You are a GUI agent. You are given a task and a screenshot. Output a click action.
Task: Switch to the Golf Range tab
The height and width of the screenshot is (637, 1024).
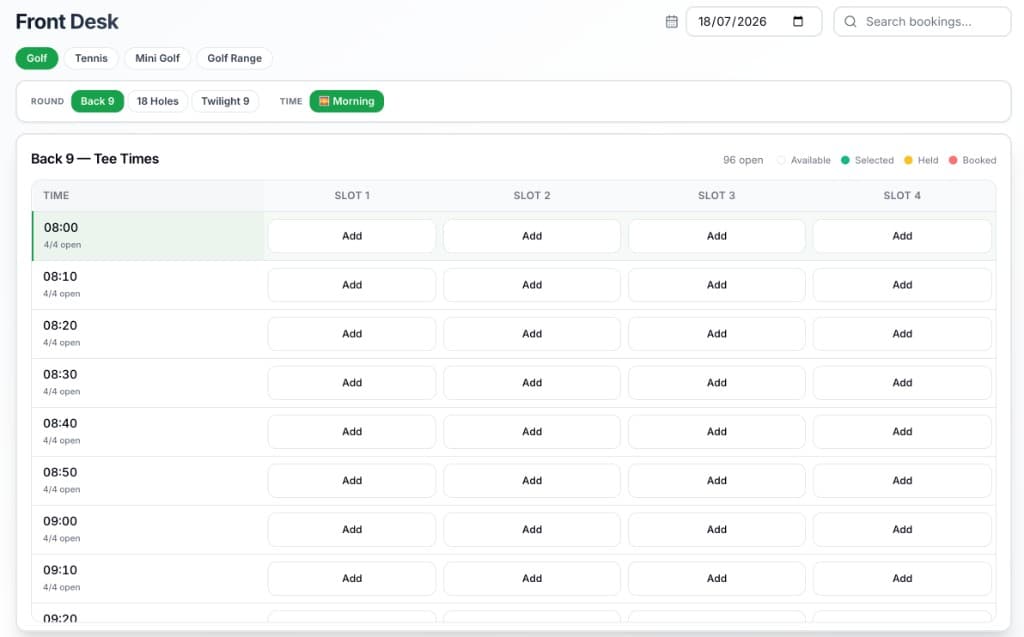[234, 58]
